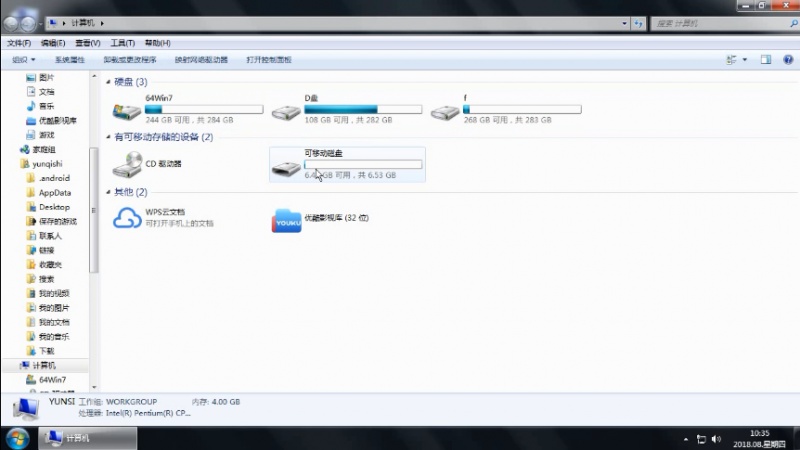Viewport: 800px width, 450px height.
Task: Click 打开控制面板 toolbar button
Action: (x=269, y=60)
